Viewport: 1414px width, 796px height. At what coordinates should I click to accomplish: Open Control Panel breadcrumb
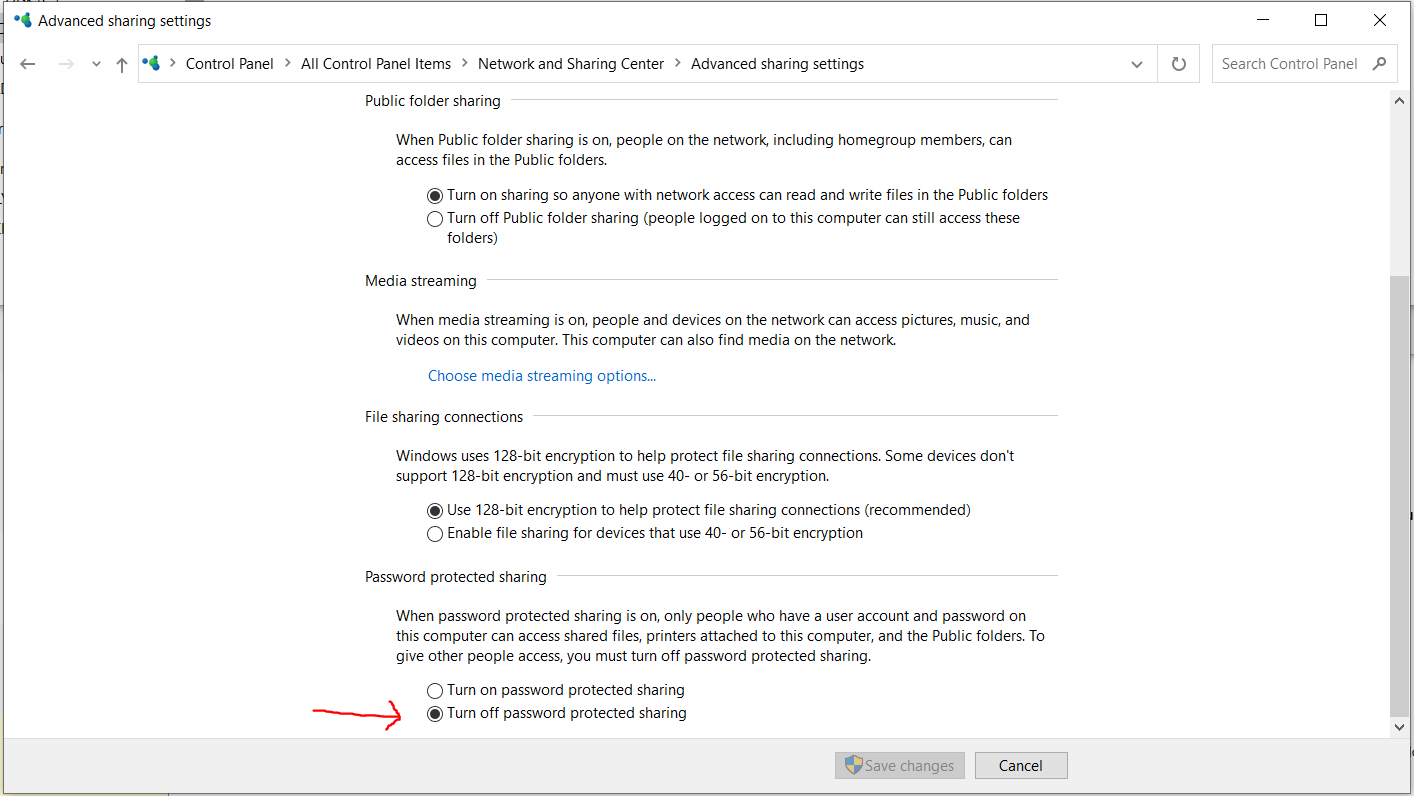pyautogui.click(x=230, y=64)
